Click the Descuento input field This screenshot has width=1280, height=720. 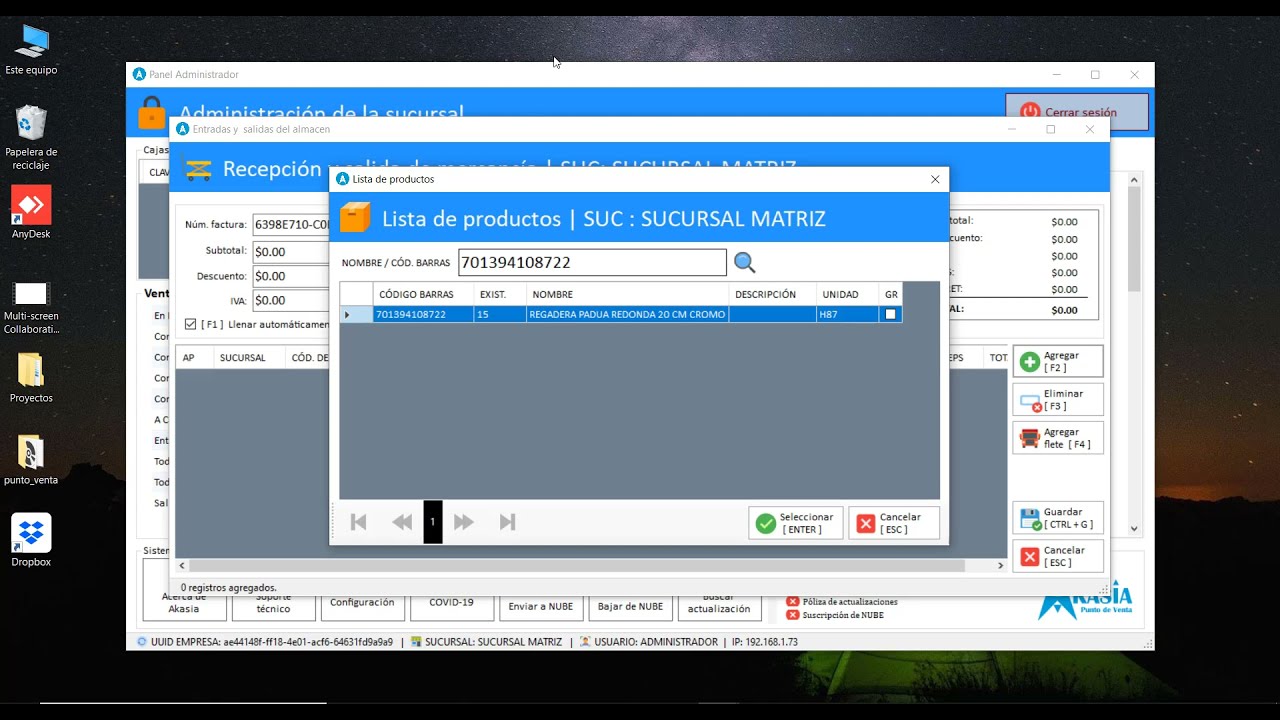pyautogui.click(x=291, y=276)
